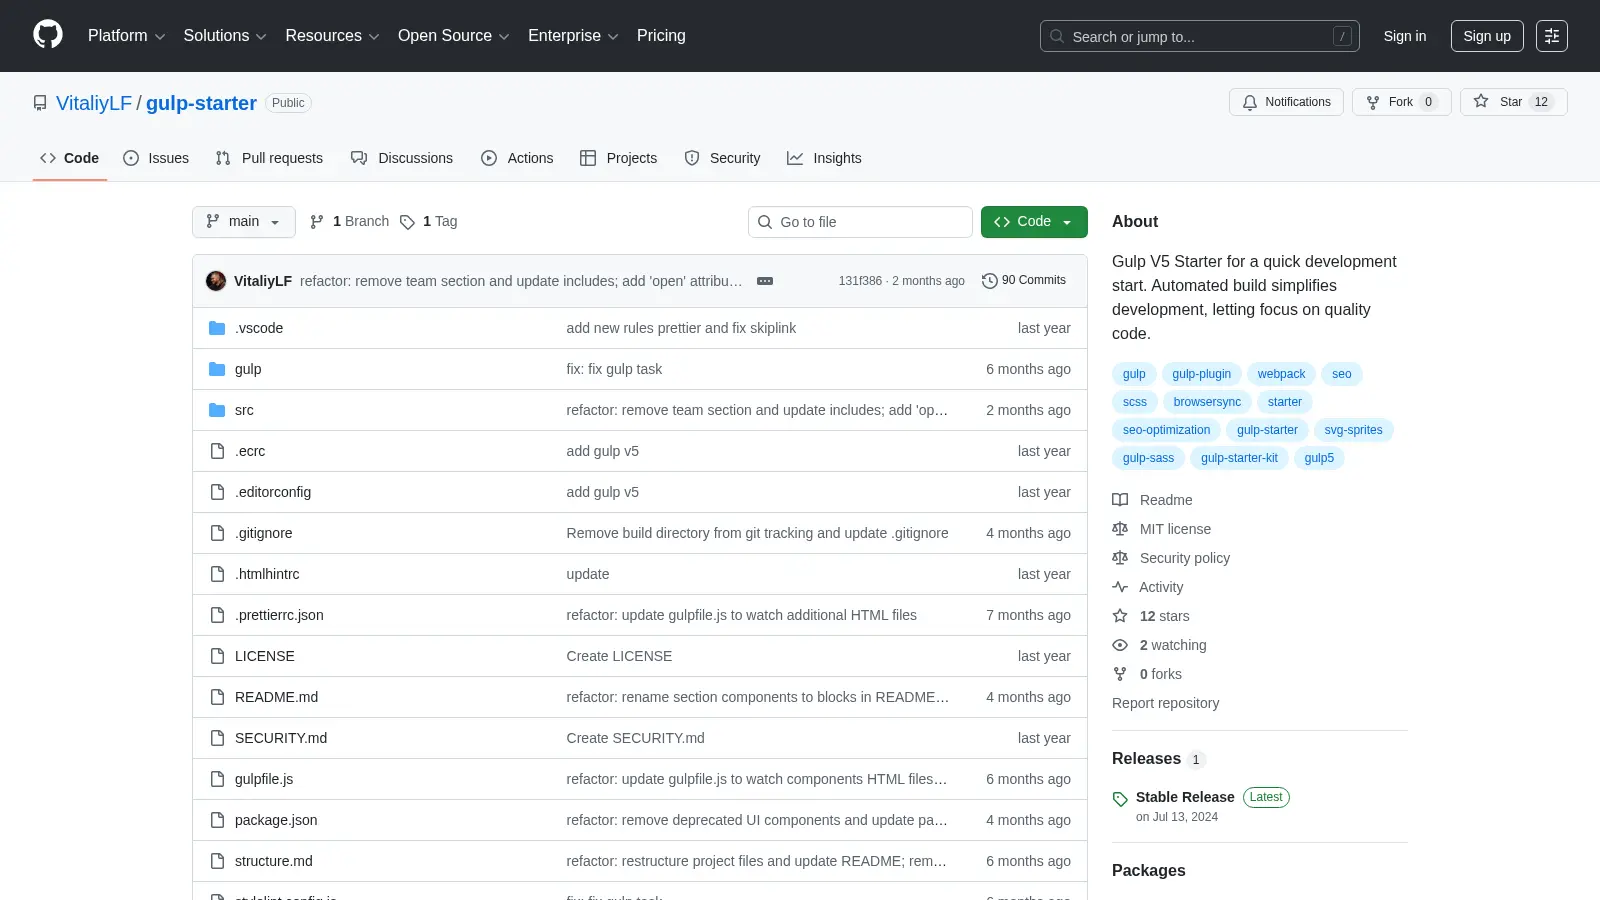
Task: Click the src folder icon
Action: click(x=217, y=410)
